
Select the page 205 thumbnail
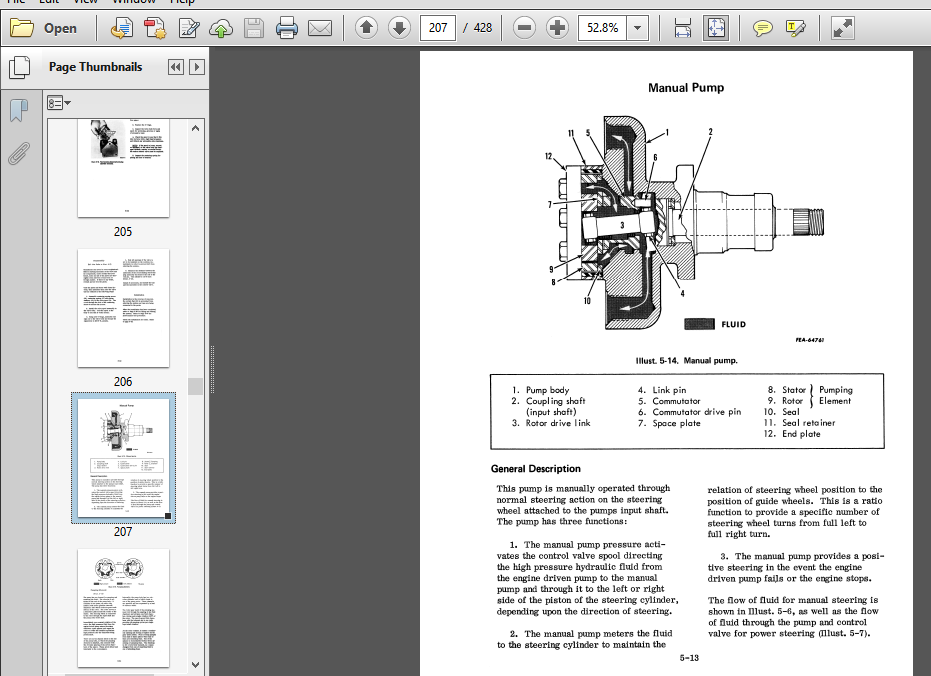(x=124, y=168)
